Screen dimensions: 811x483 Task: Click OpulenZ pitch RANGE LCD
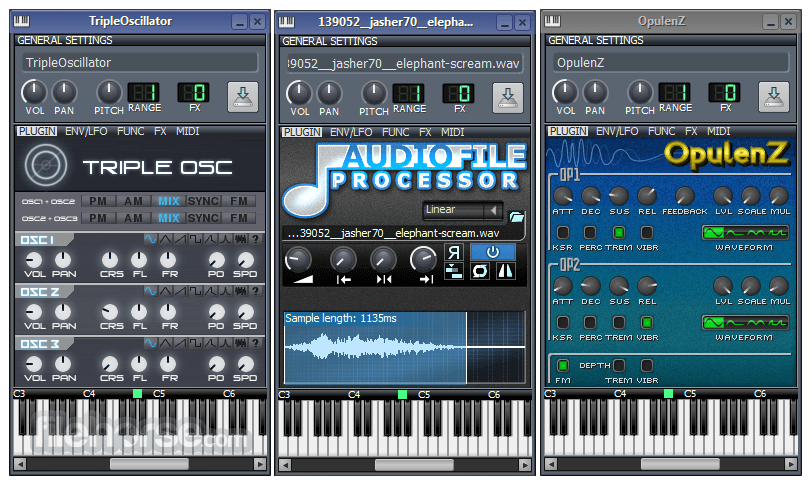point(674,93)
